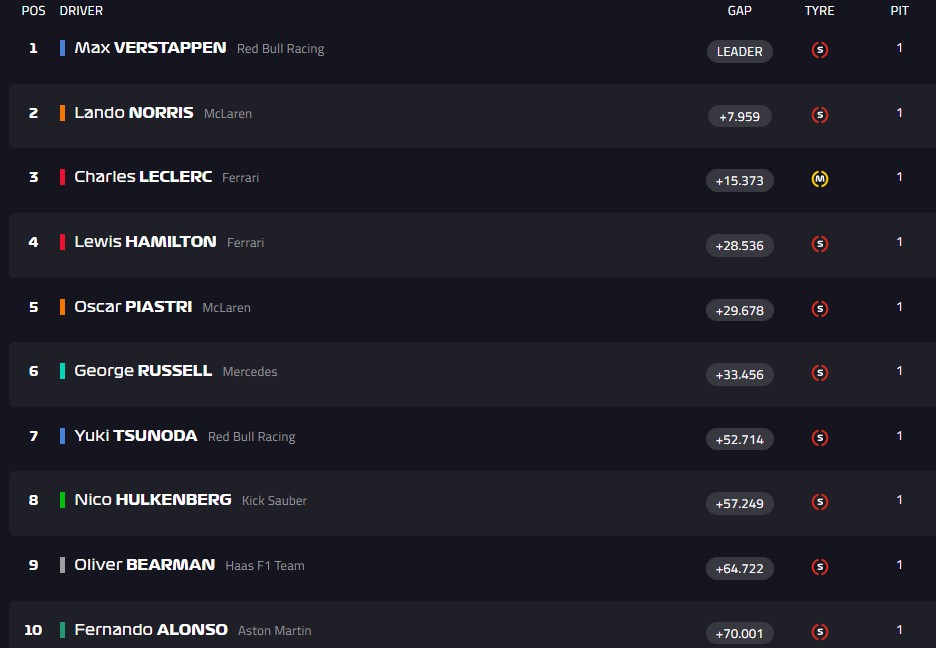Select Max Verstappen driver name

pyautogui.click(x=150, y=48)
